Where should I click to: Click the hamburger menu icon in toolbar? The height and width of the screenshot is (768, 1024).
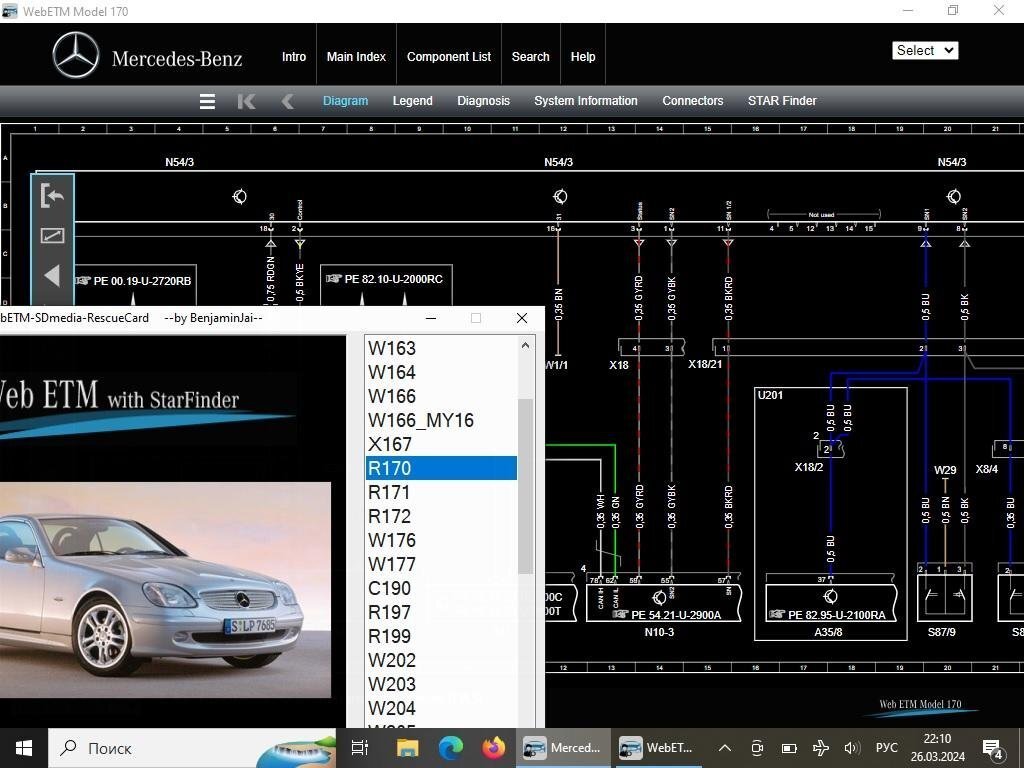207,101
